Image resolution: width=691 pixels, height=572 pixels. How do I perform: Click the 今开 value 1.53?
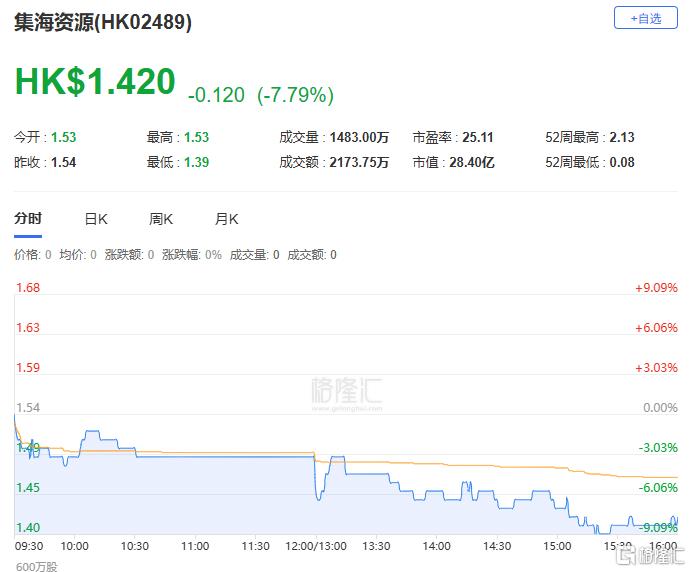(63, 137)
